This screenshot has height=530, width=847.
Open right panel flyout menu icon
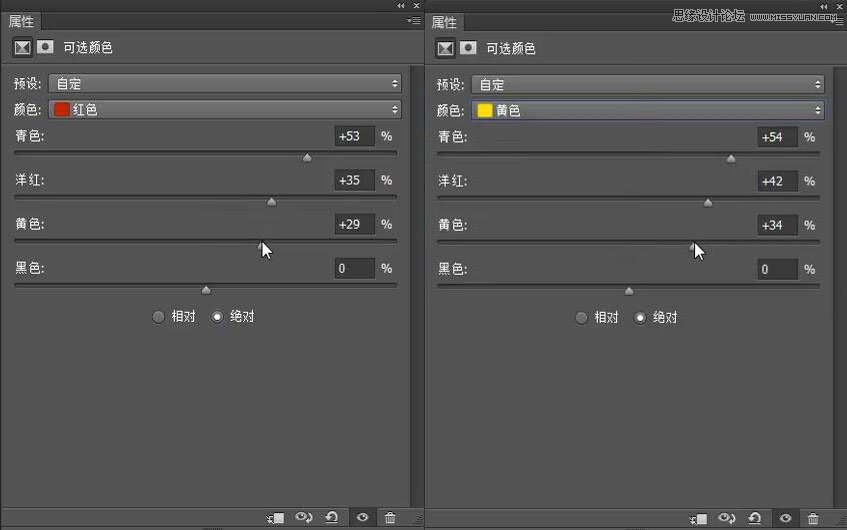click(839, 22)
